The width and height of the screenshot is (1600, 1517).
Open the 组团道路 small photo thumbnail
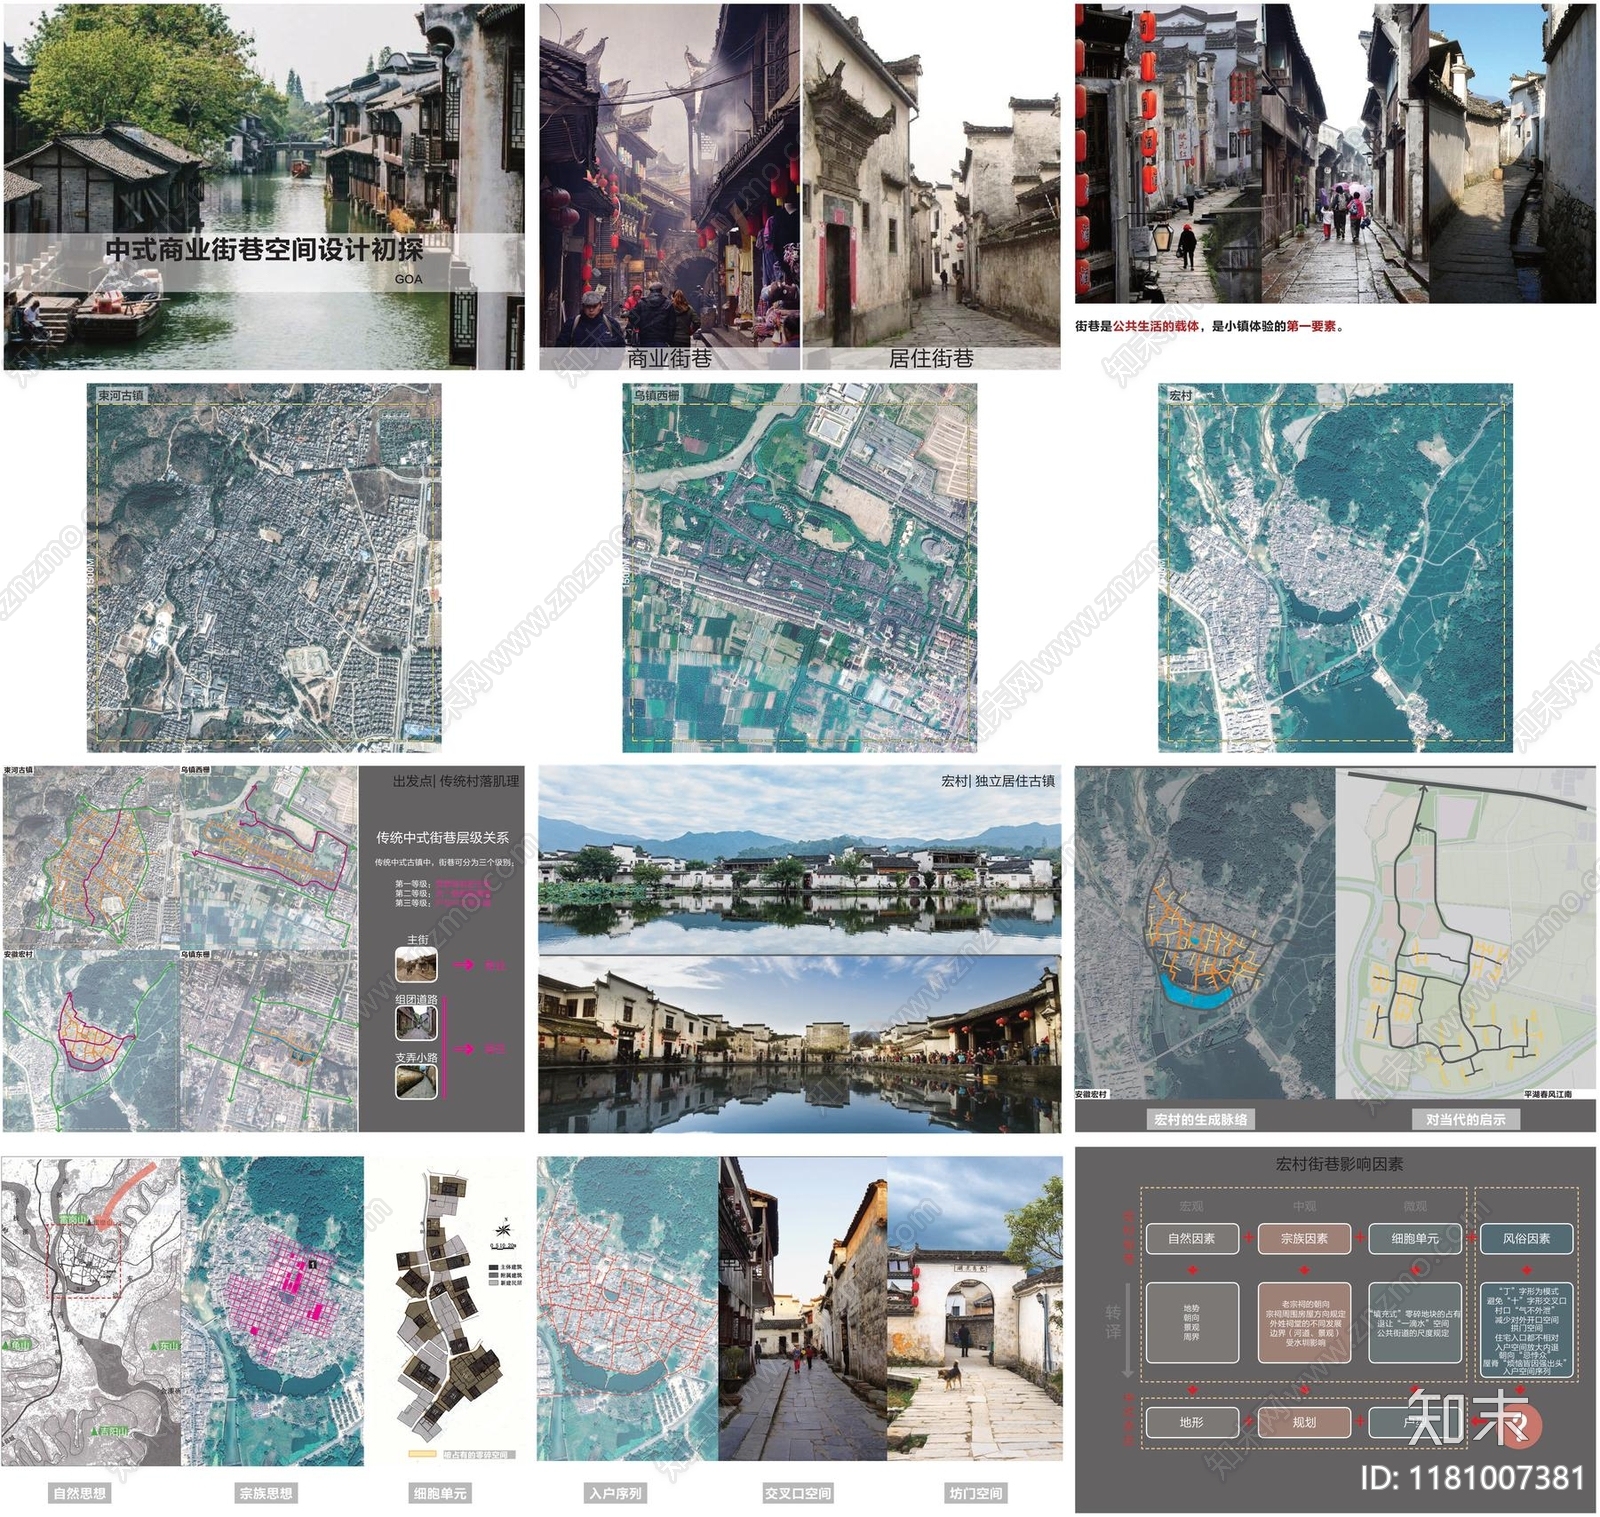click(416, 1023)
